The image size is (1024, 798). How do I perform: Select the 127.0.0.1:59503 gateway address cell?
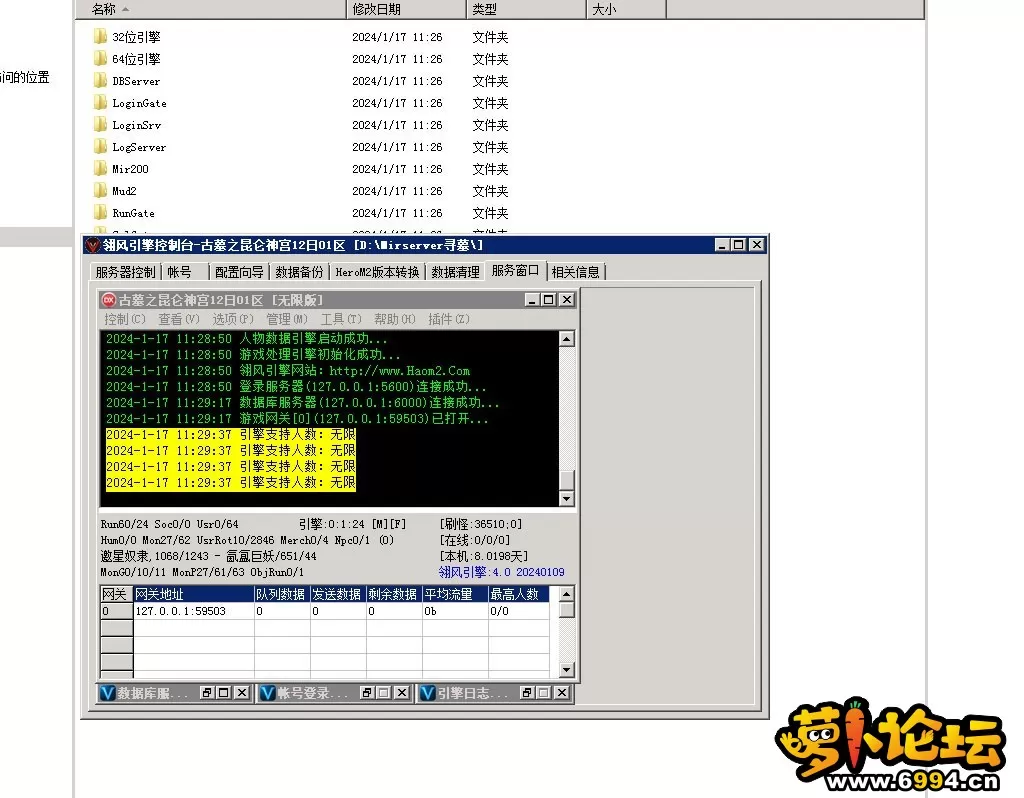tap(193, 611)
